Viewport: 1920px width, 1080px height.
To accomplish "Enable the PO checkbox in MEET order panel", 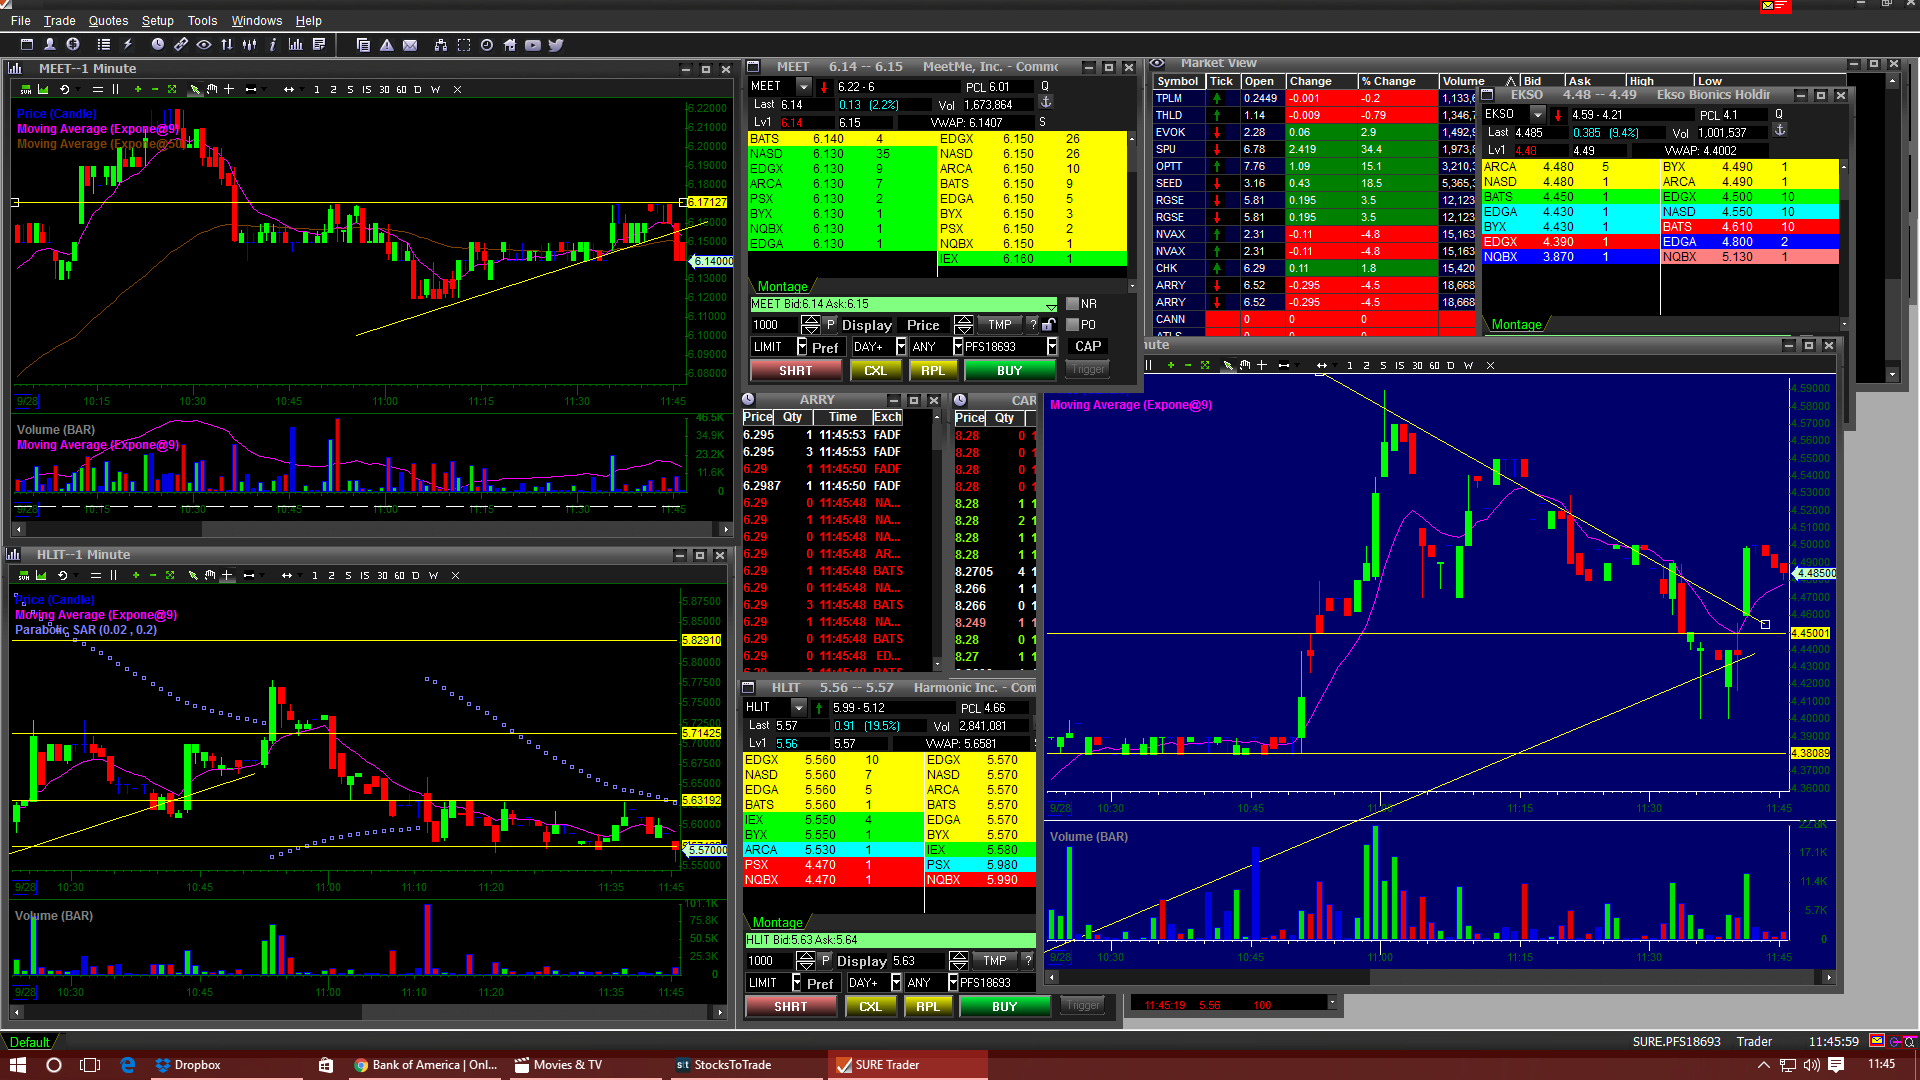I will [x=1072, y=325].
